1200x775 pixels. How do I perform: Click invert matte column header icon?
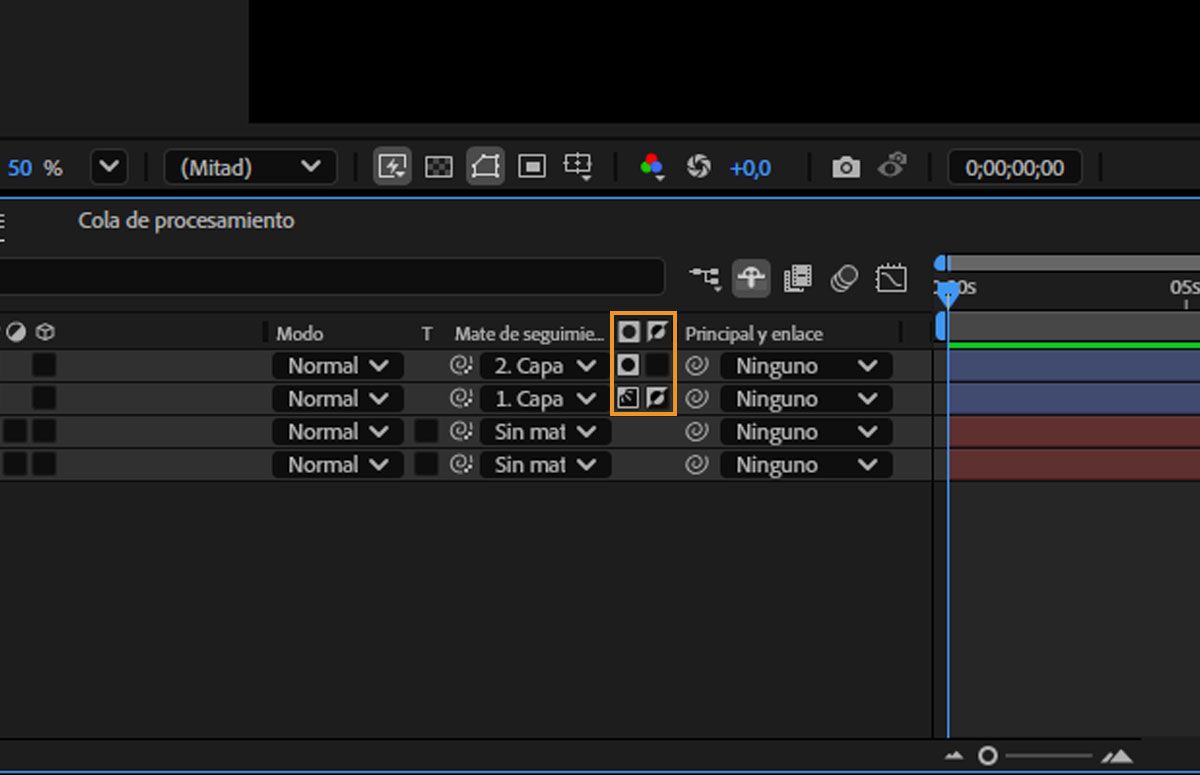tap(657, 332)
